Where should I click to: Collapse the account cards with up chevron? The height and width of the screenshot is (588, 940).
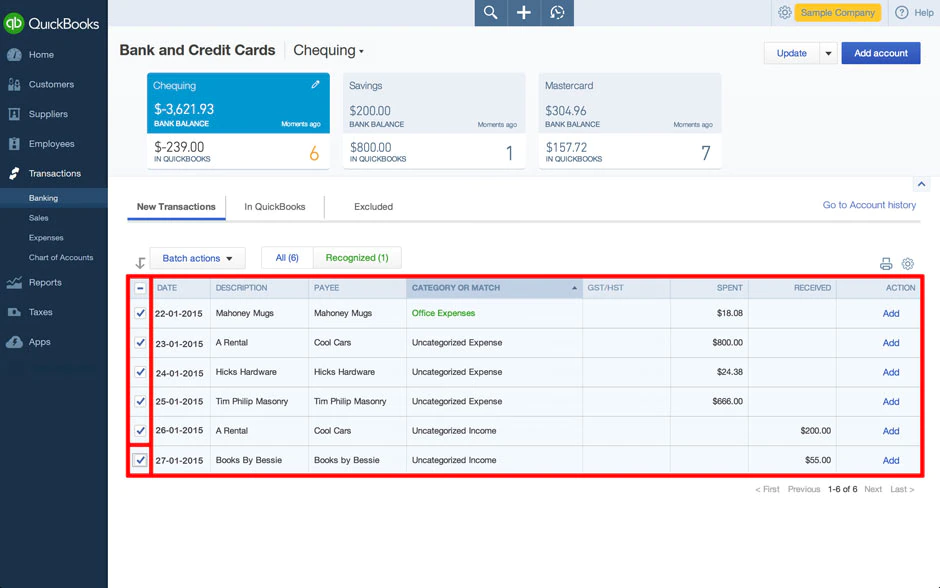tap(921, 184)
